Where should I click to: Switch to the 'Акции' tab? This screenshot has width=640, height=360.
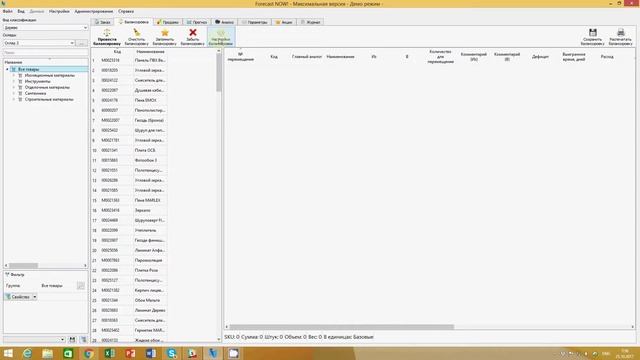point(284,22)
